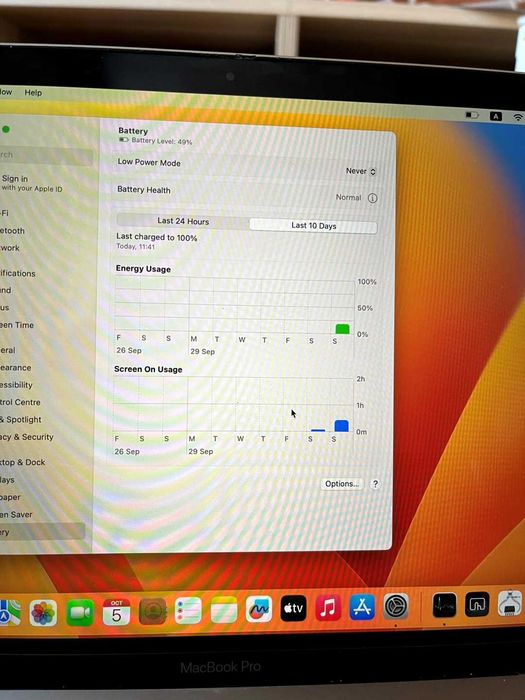Click the Today, 11:41 text
525x700 pixels.
[136, 247]
